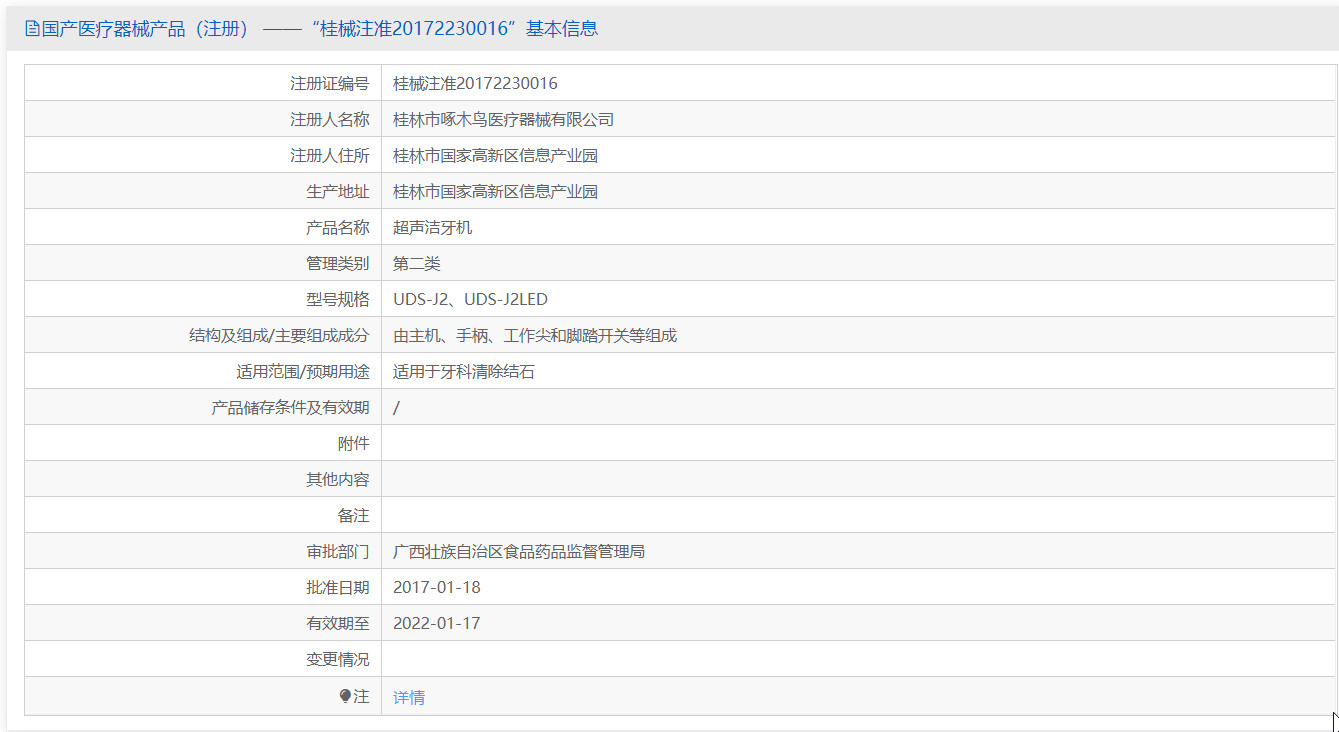Click the address value in 注册人住所 row
Viewport: 1339px width, 732px height.
point(495,155)
